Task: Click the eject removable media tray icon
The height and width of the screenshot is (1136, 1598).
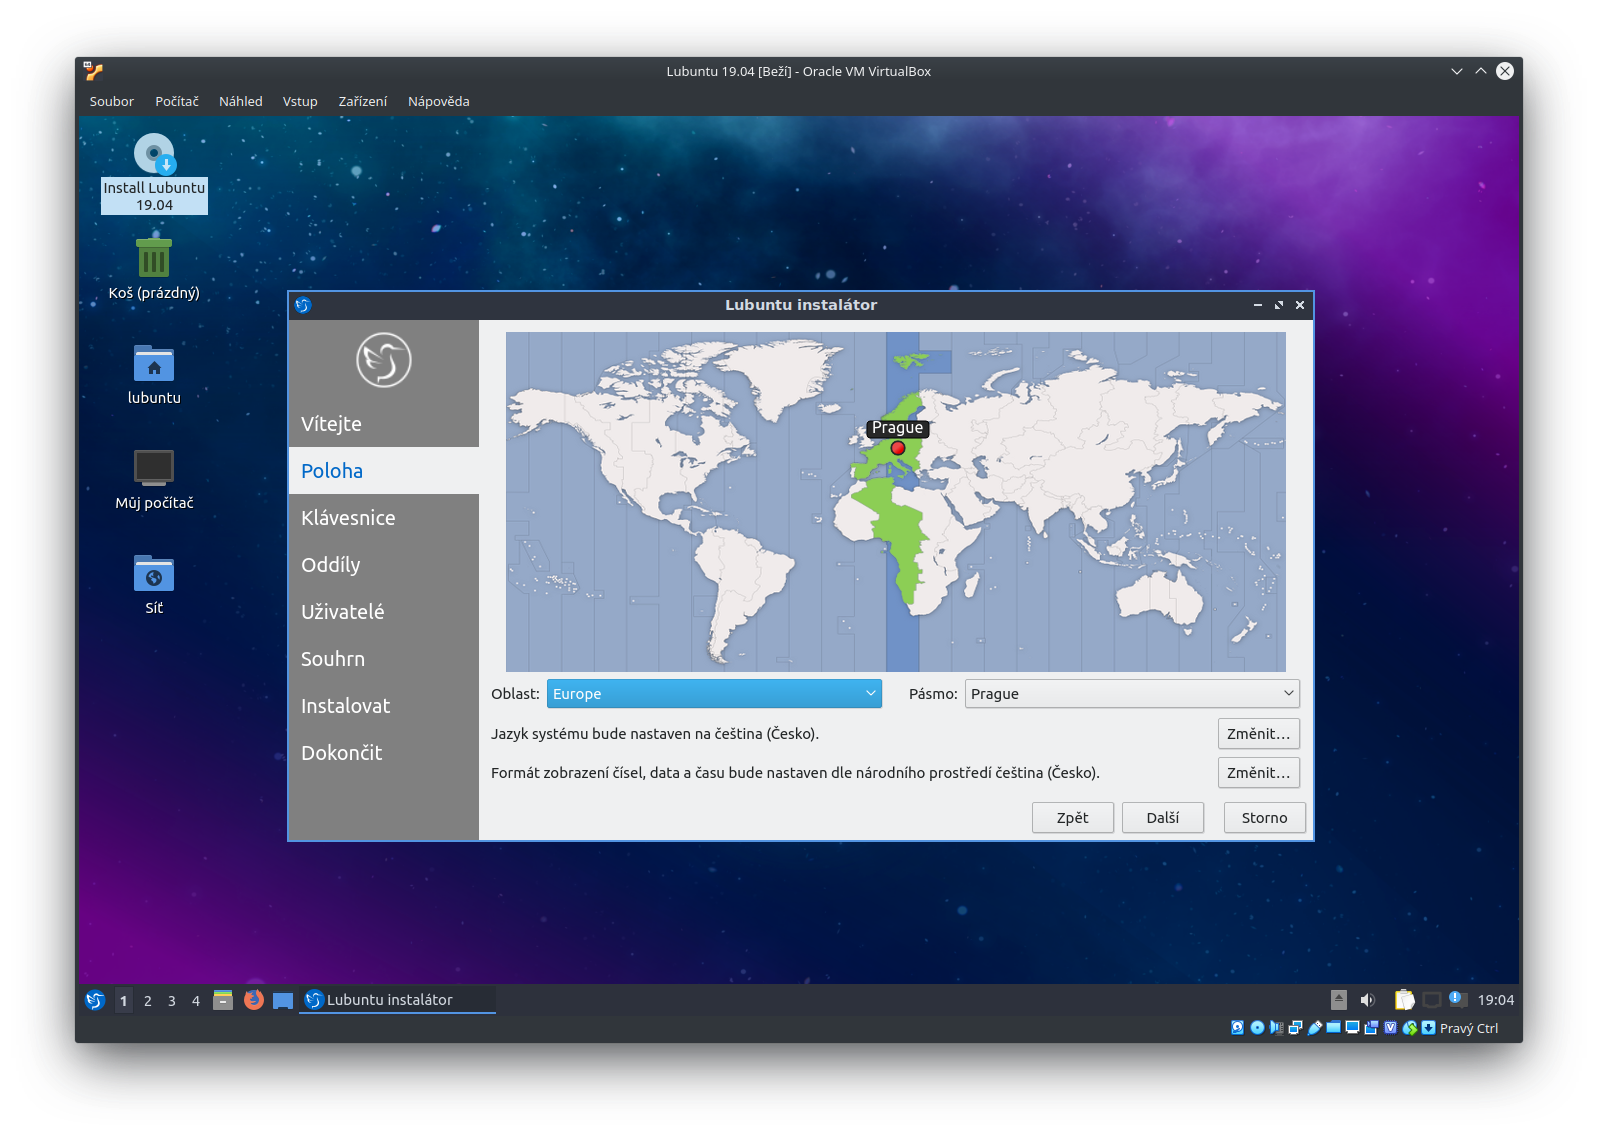Action: click(x=1339, y=1000)
